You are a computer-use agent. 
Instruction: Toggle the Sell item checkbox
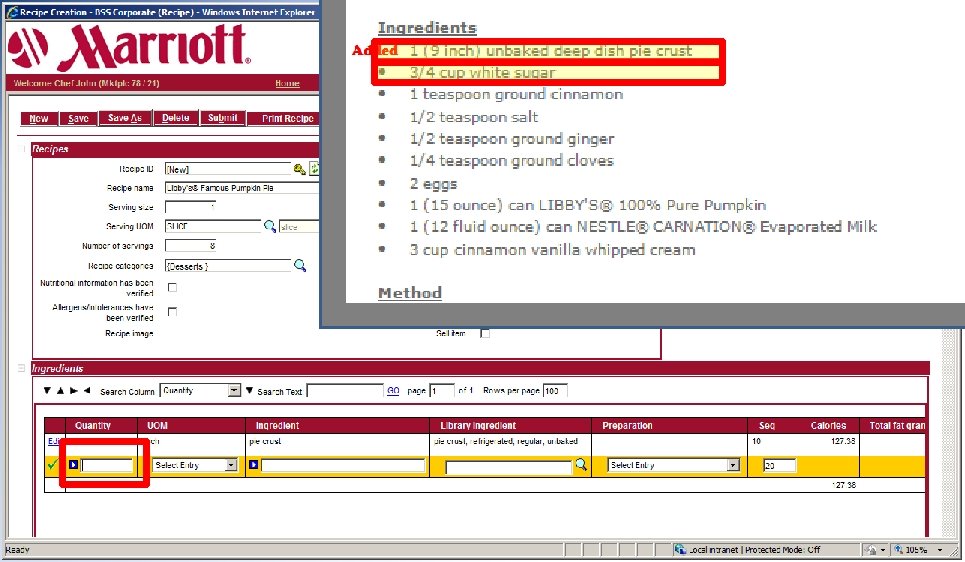click(x=485, y=333)
